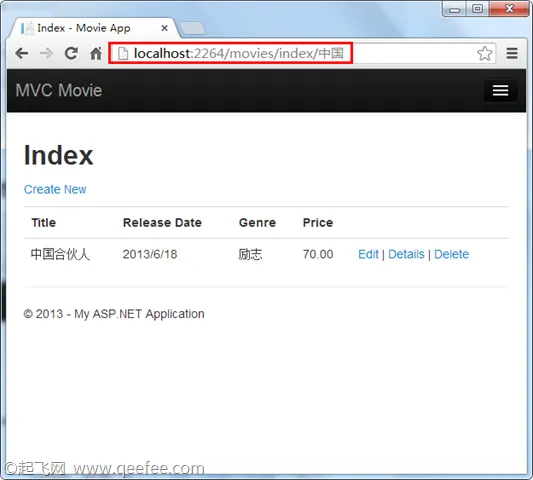Image resolution: width=533 pixels, height=480 pixels.
Task: Open the Create New link
Action: click(x=55, y=189)
